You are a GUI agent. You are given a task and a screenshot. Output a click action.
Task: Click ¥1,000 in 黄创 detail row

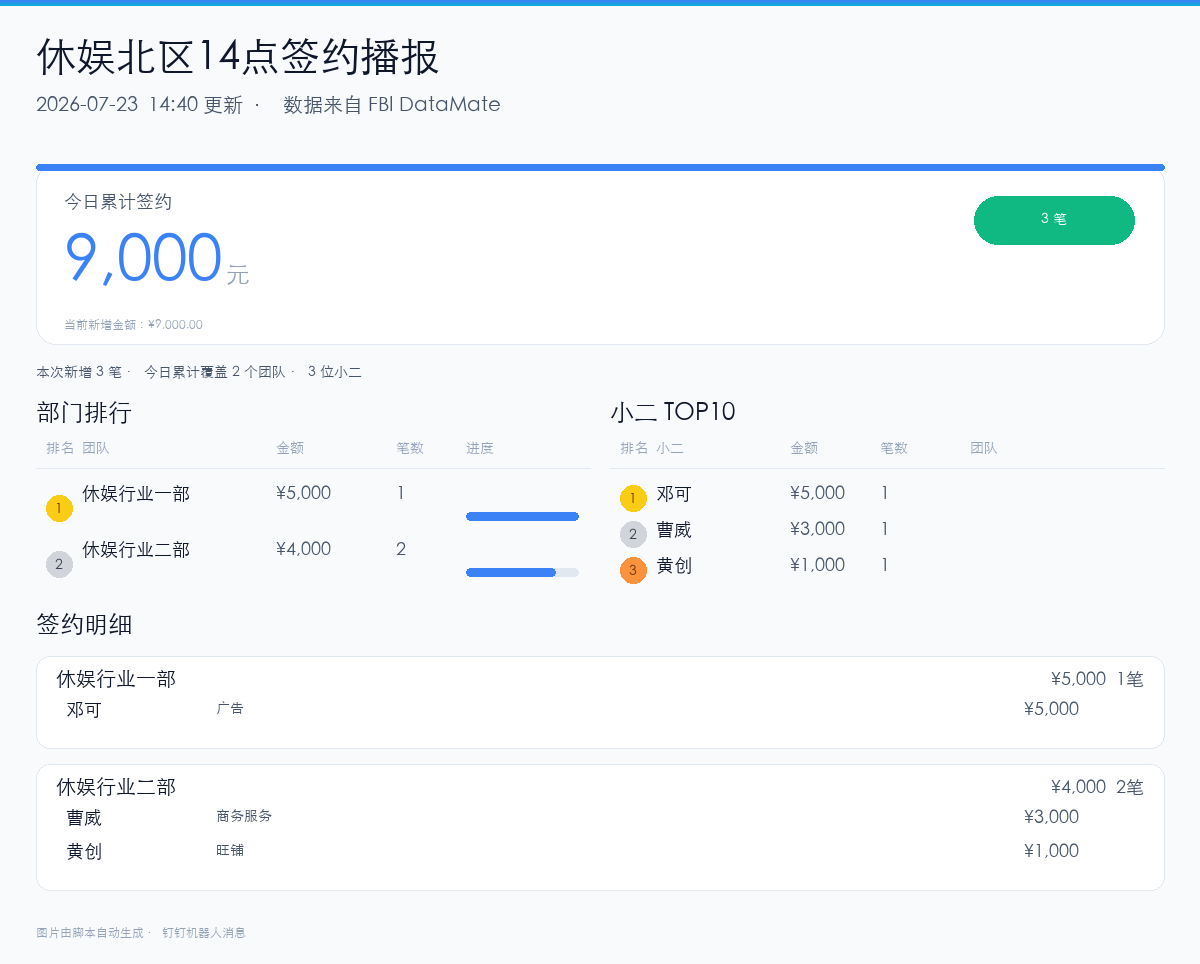[x=1051, y=851]
